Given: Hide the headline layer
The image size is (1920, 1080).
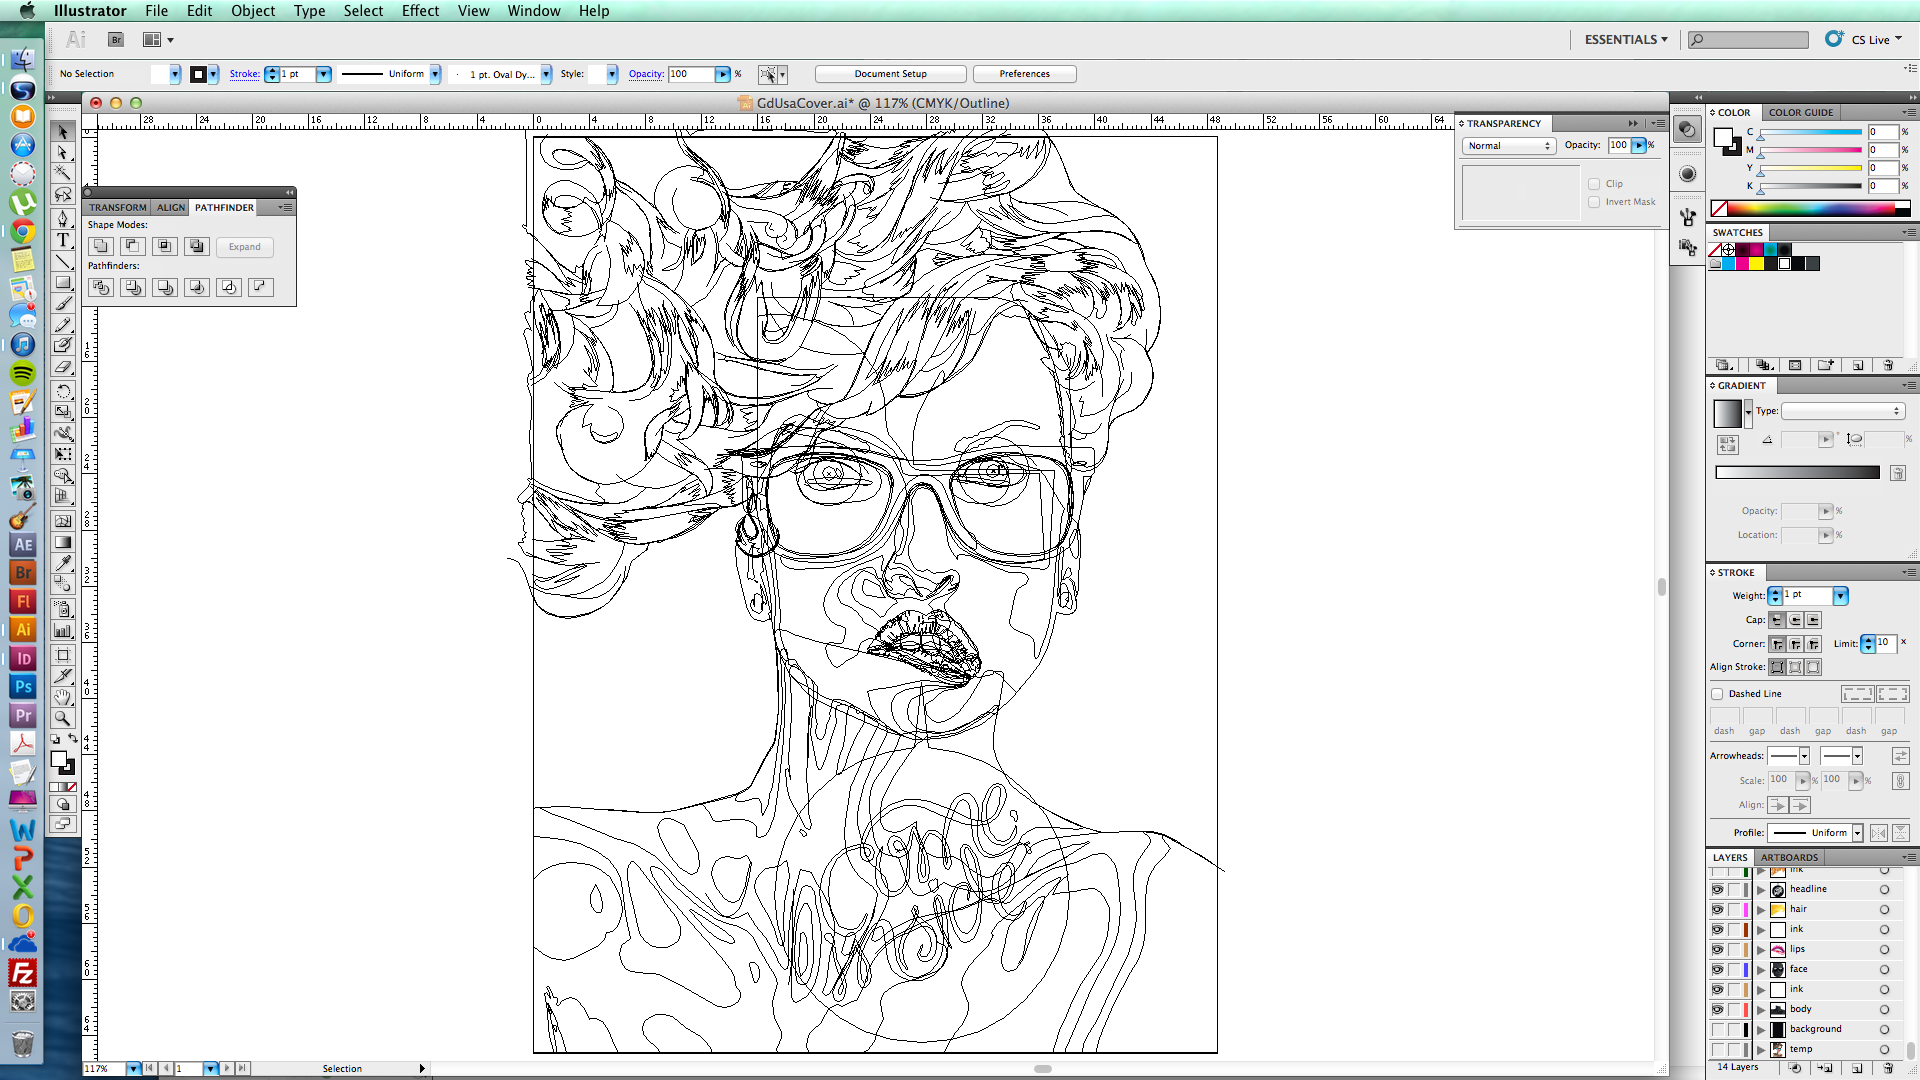Looking at the screenshot, I should (1717, 889).
